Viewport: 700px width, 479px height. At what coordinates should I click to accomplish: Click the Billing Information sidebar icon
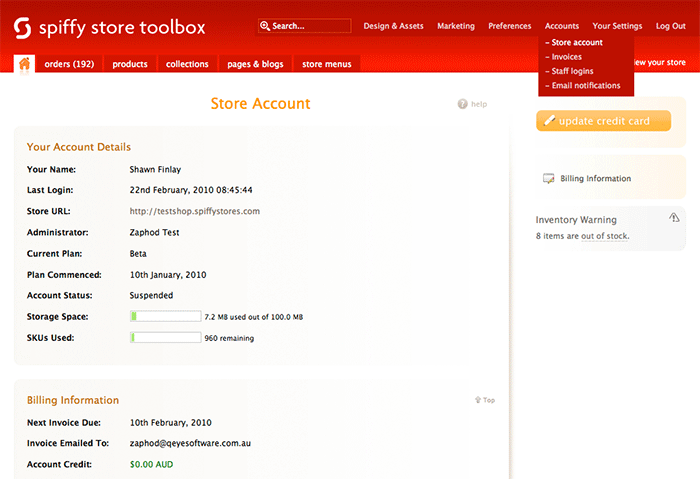548,179
